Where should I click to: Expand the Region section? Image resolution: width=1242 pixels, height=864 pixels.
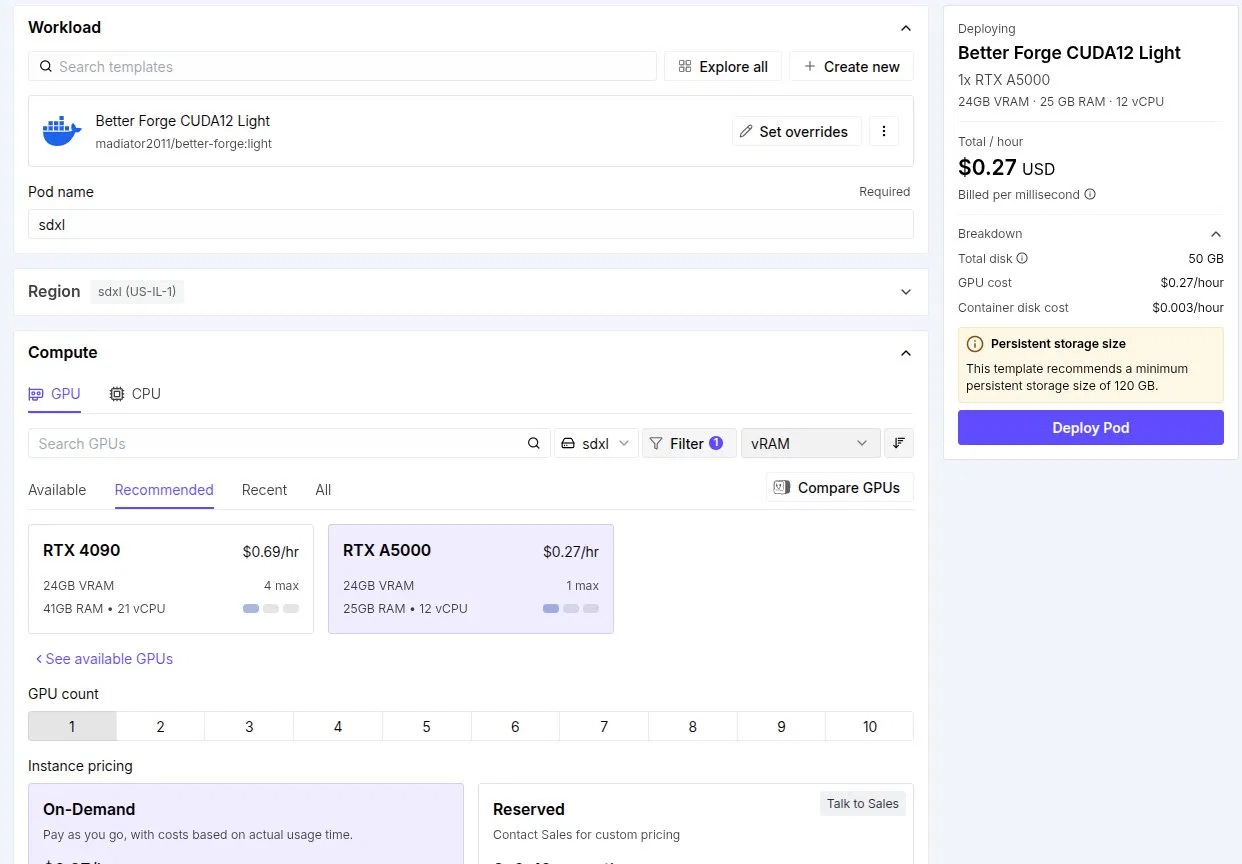(906, 292)
